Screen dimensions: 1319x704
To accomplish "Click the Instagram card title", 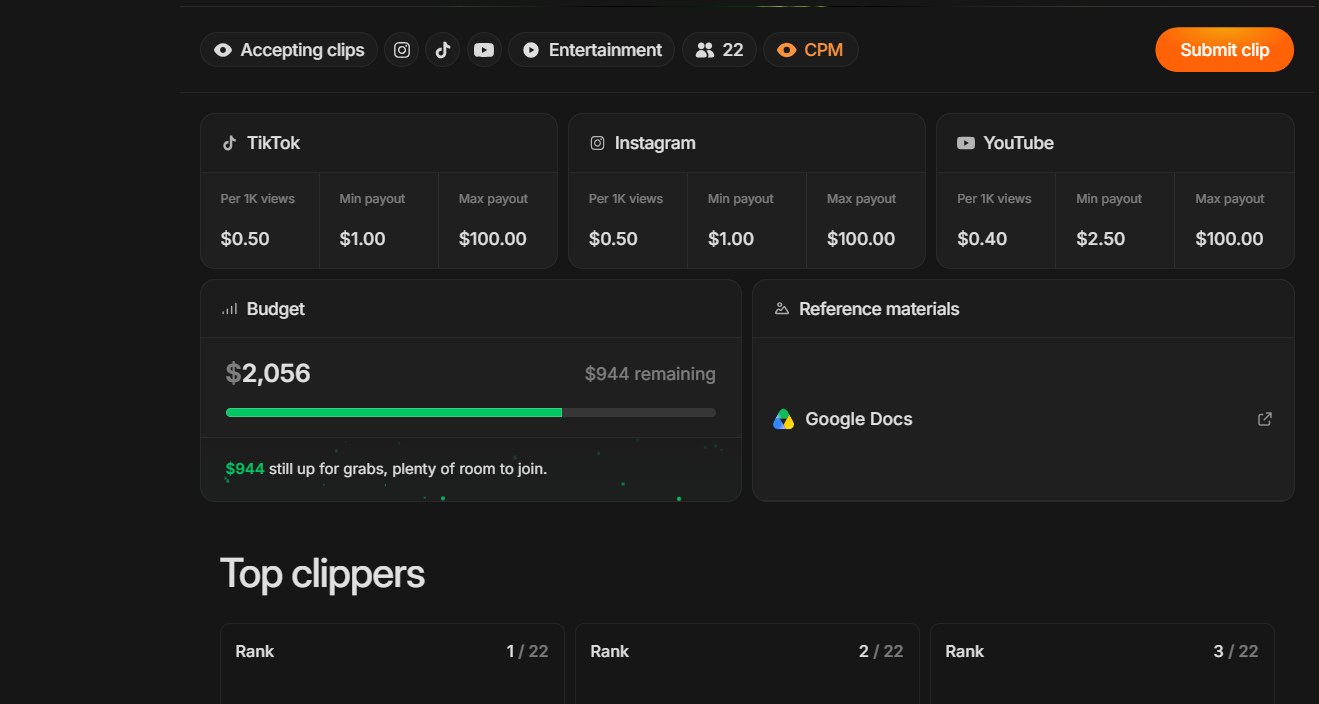I will [655, 143].
